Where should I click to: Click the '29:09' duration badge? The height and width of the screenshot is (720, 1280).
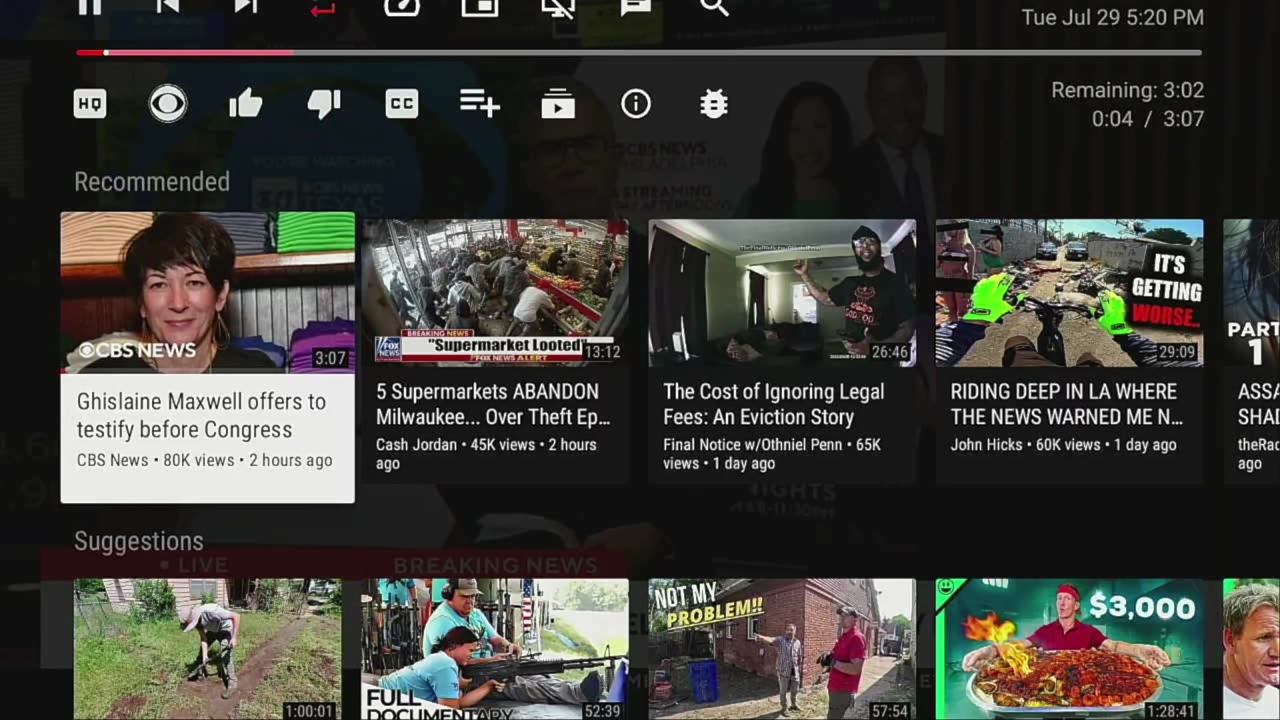tap(1177, 352)
